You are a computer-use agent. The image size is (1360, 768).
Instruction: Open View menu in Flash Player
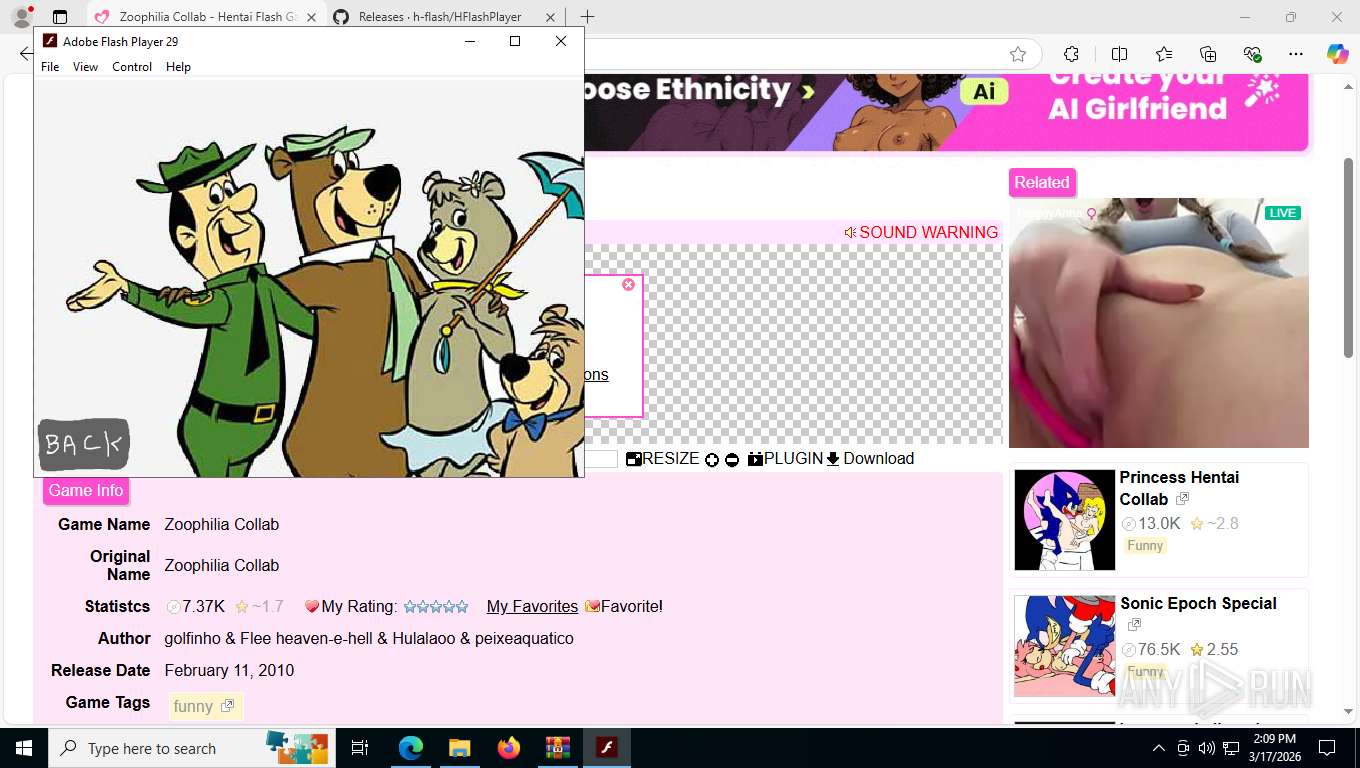(85, 67)
